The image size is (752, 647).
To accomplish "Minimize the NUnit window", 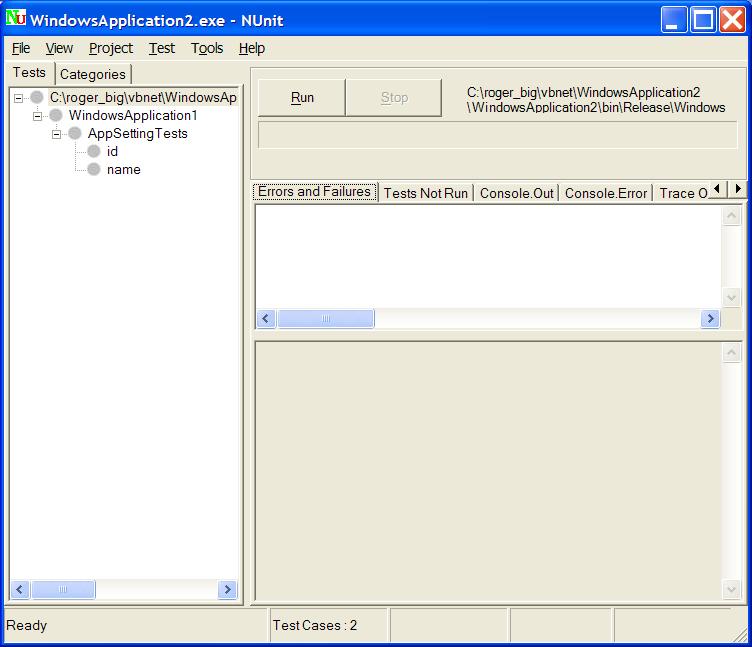I will 673,20.
